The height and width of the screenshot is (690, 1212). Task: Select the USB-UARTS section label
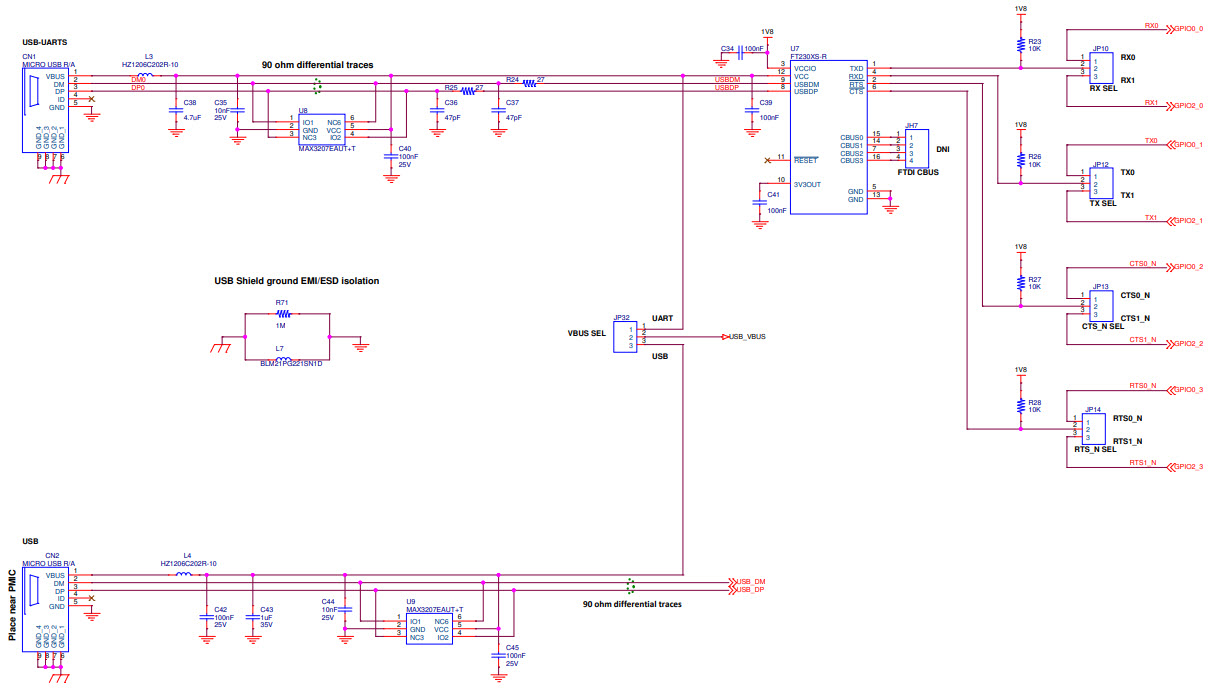[x=44, y=42]
